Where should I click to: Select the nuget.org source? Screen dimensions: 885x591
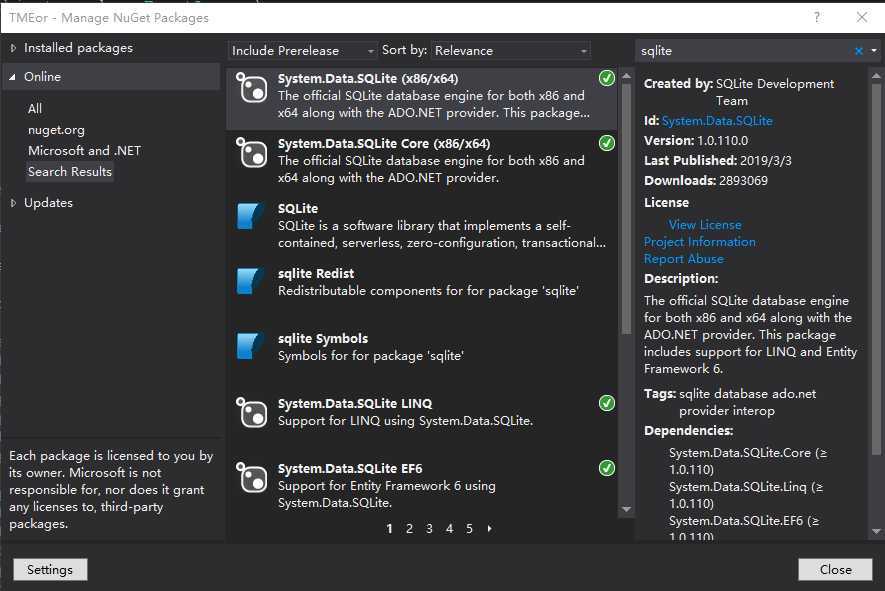click(56, 130)
